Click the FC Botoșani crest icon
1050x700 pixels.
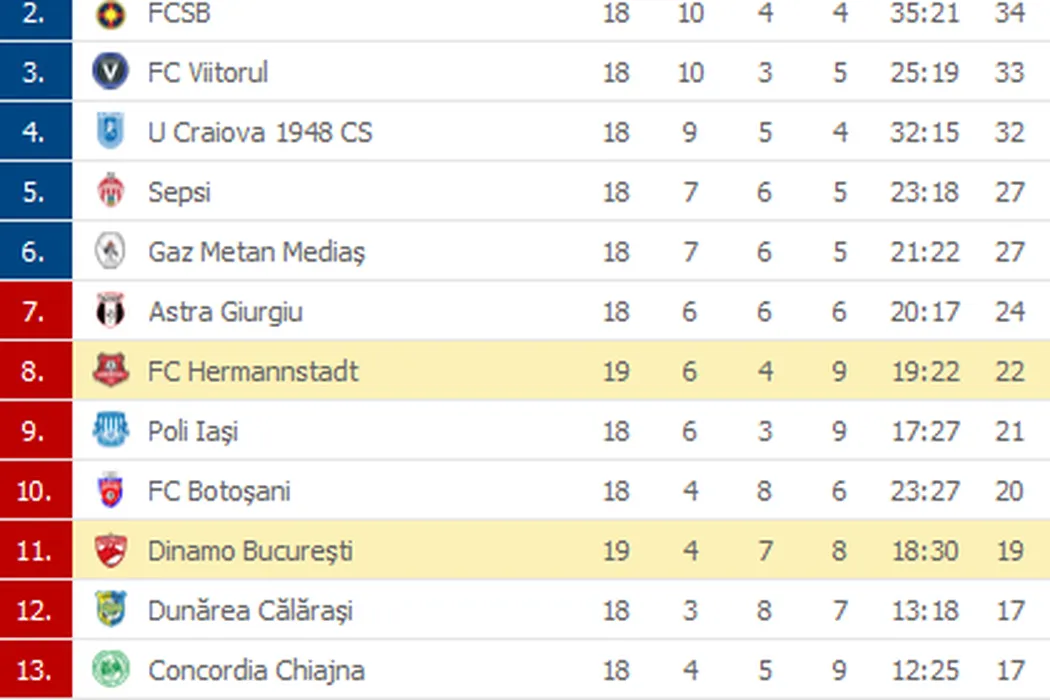click(110, 491)
